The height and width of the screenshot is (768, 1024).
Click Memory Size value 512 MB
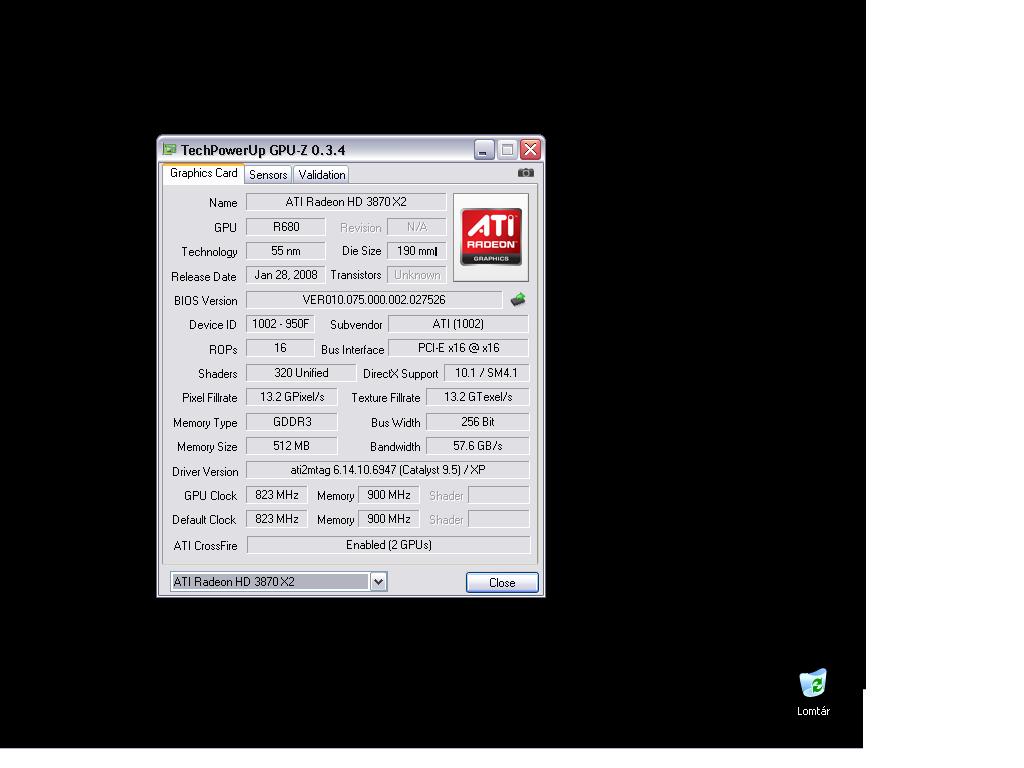coord(292,446)
